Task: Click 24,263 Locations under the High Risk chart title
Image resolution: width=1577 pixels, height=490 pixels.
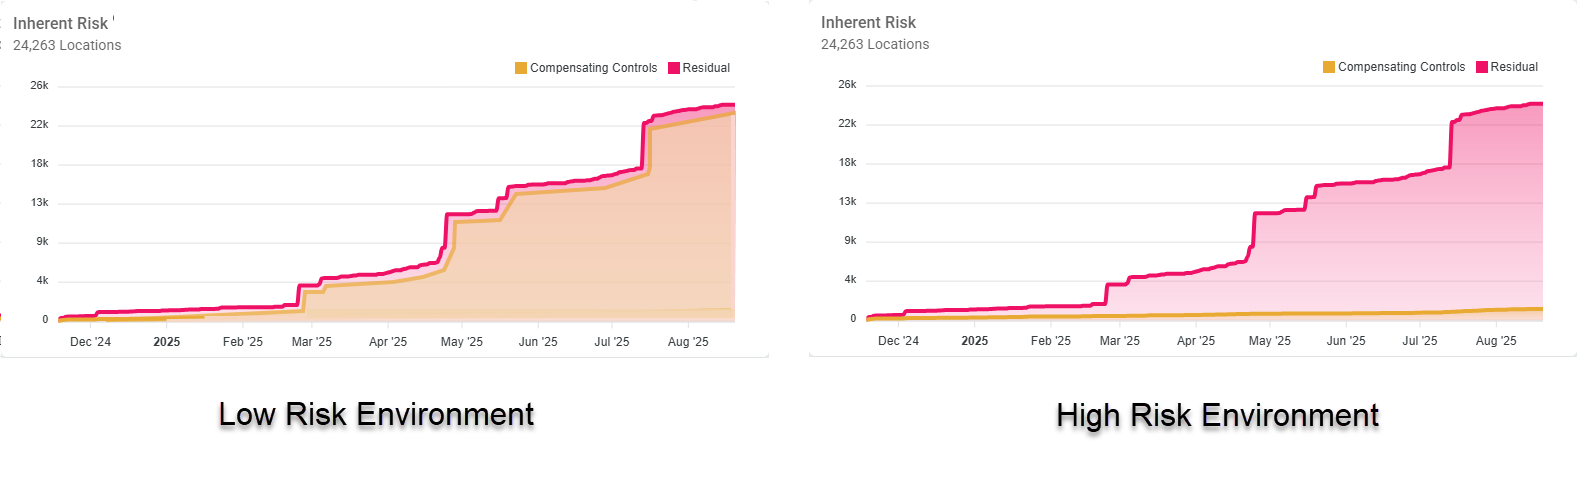Action: 875,44
